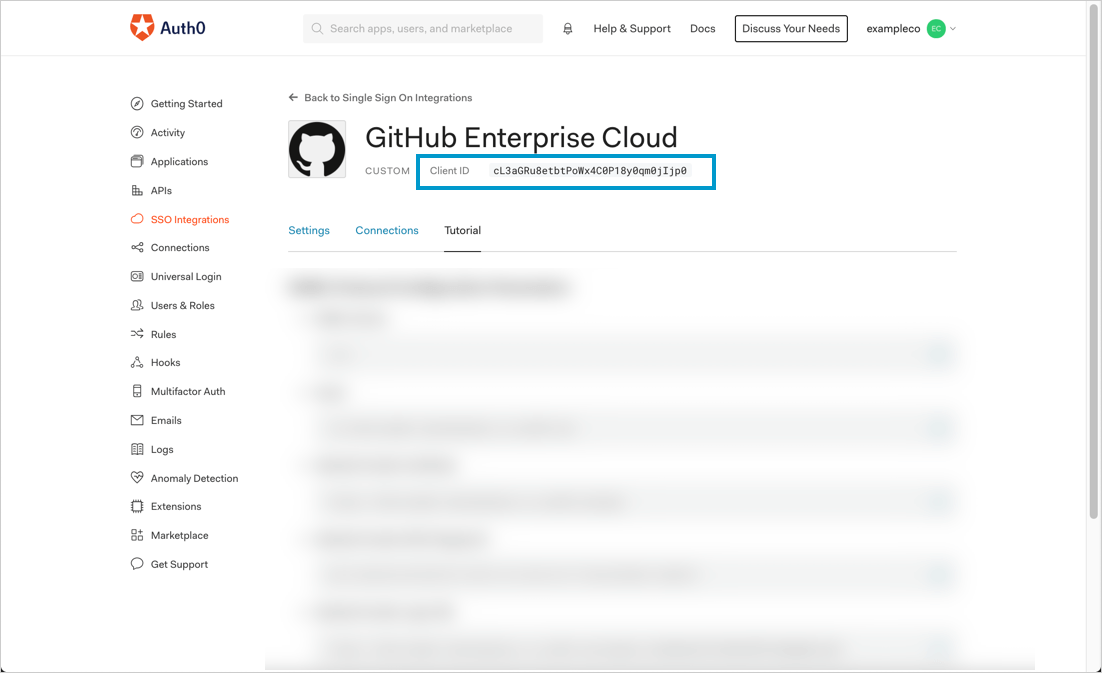Click the search magnifier icon
Screen dimensions: 1102x673
pyautogui.click(x=317, y=29)
